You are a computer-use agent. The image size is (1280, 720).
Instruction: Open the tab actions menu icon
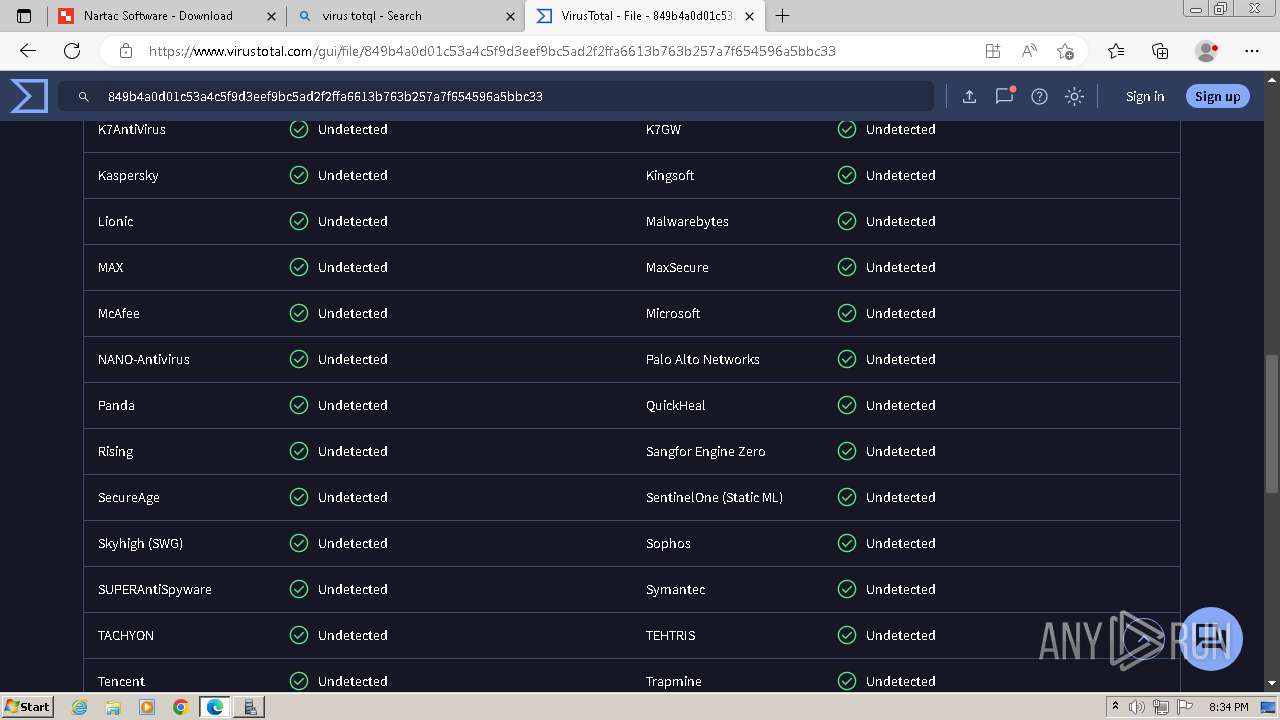tap(24, 16)
